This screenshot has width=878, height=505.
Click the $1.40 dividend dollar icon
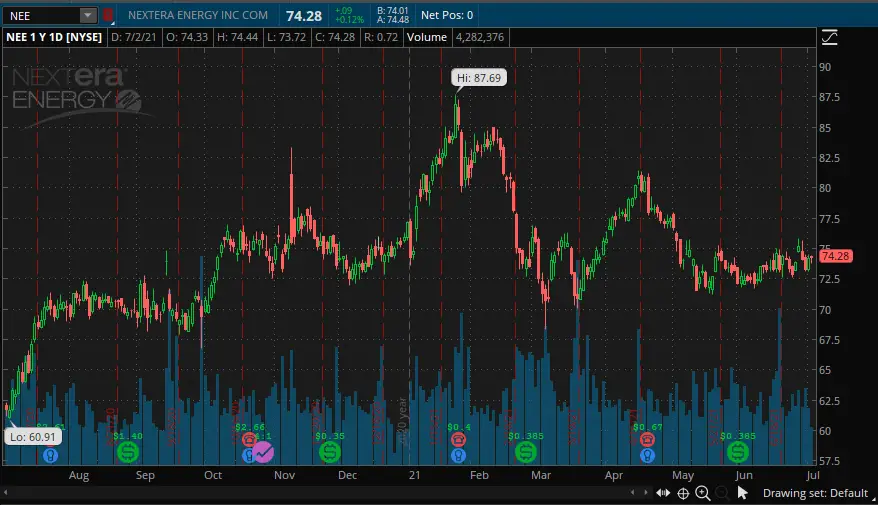pyautogui.click(x=128, y=452)
